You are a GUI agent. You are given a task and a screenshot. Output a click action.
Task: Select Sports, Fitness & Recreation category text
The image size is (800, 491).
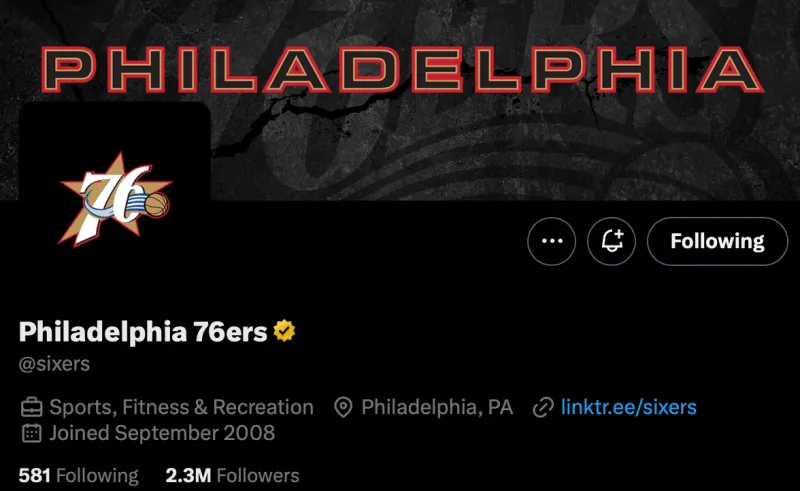coord(181,407)
